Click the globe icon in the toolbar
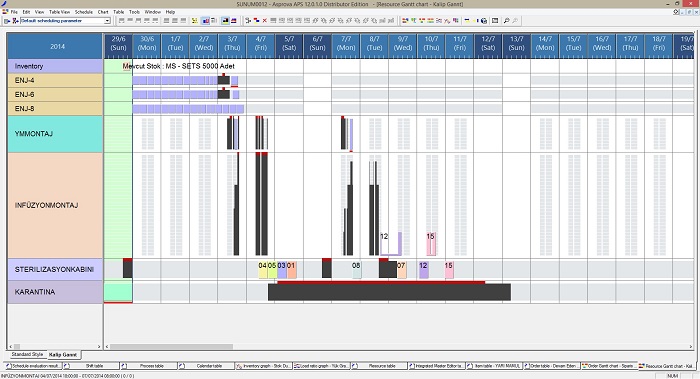Screen dimensions: 700x379 click(484, 21)
